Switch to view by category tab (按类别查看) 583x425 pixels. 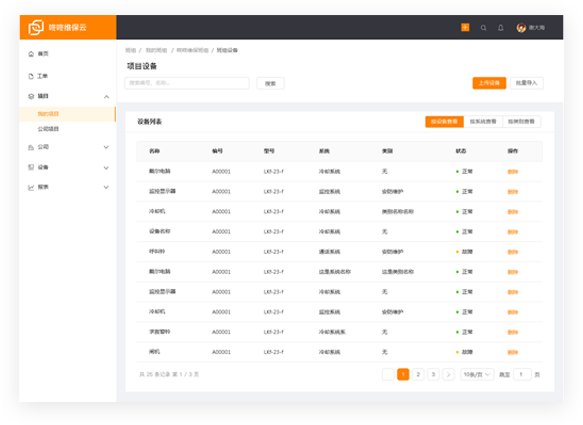[x=522, y=122]
